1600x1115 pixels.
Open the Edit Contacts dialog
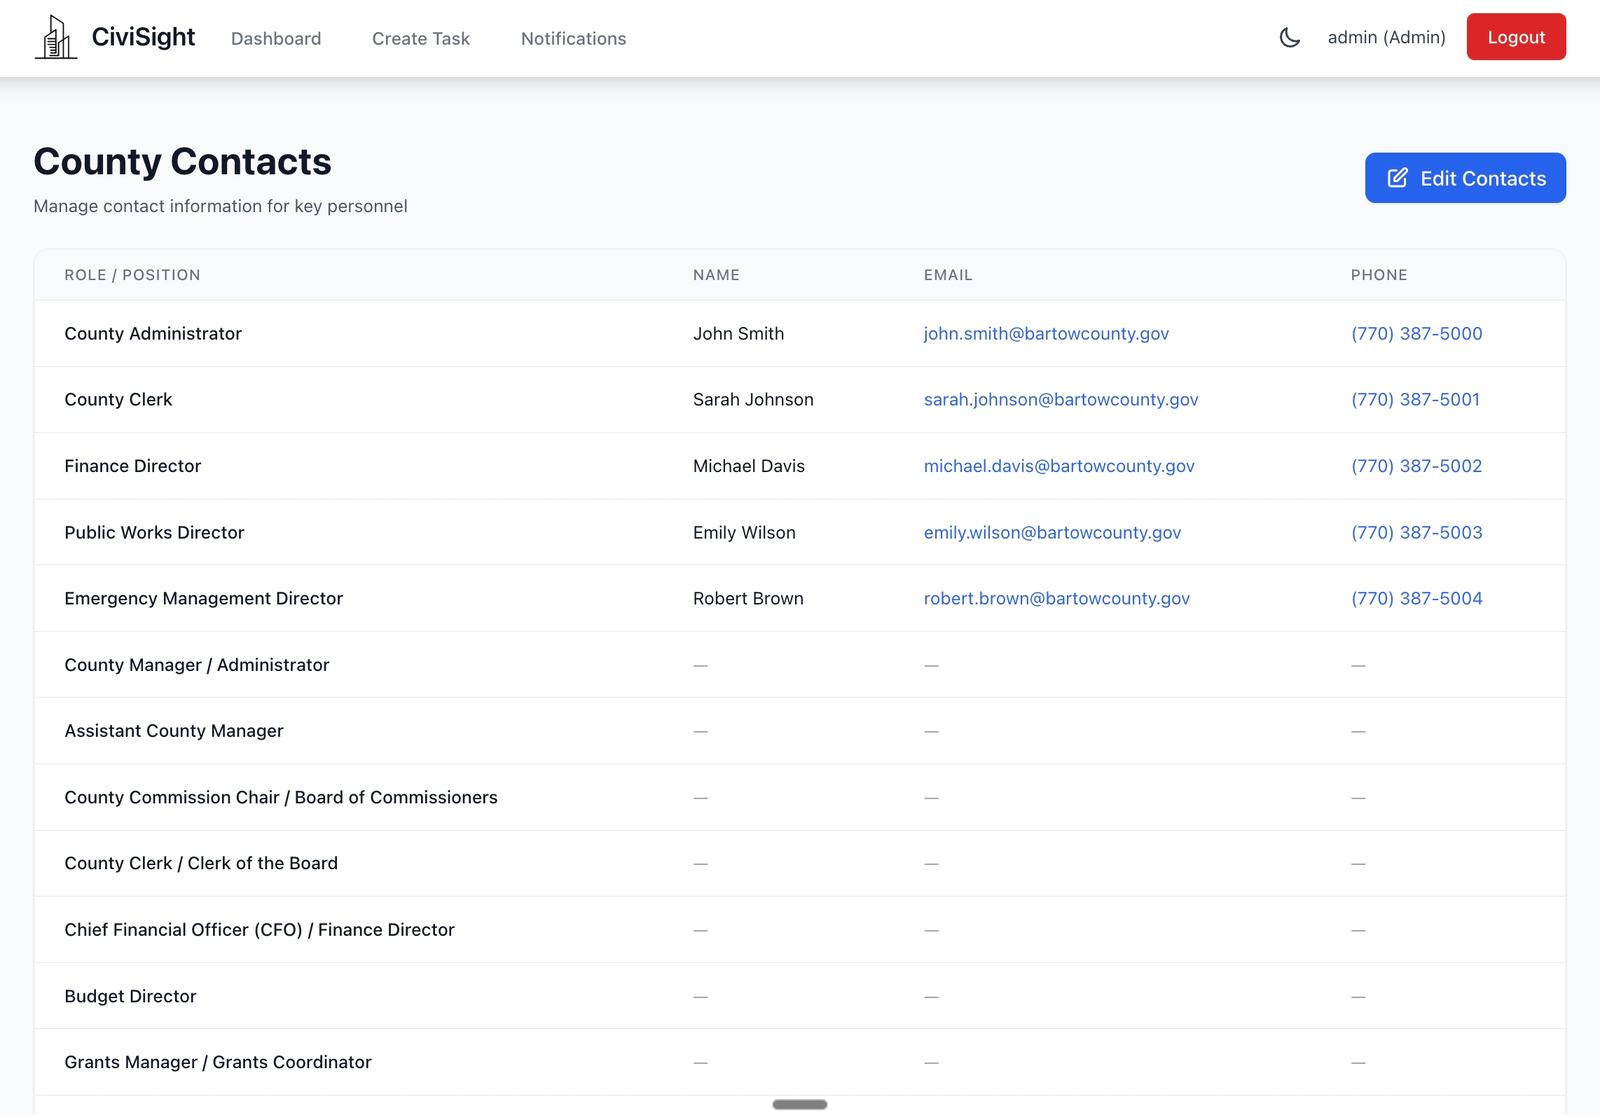pyautogui.click(x=1465, y=178)
